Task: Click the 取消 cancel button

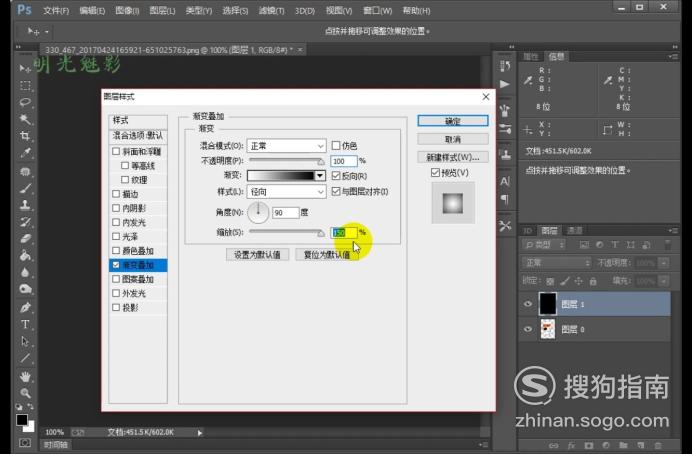Action: [453, 139]
